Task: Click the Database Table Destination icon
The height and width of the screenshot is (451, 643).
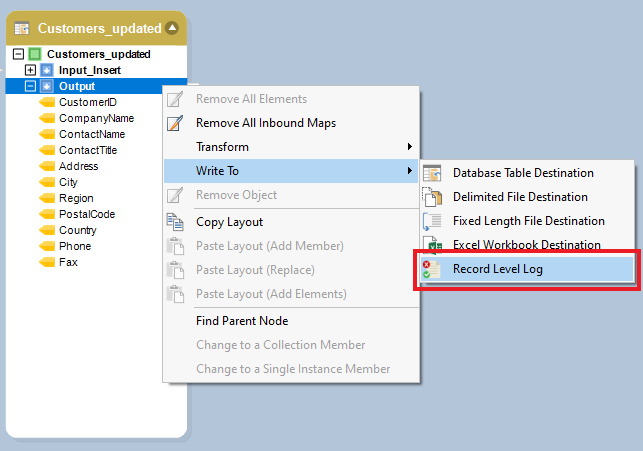Action: tap(432, 173)
